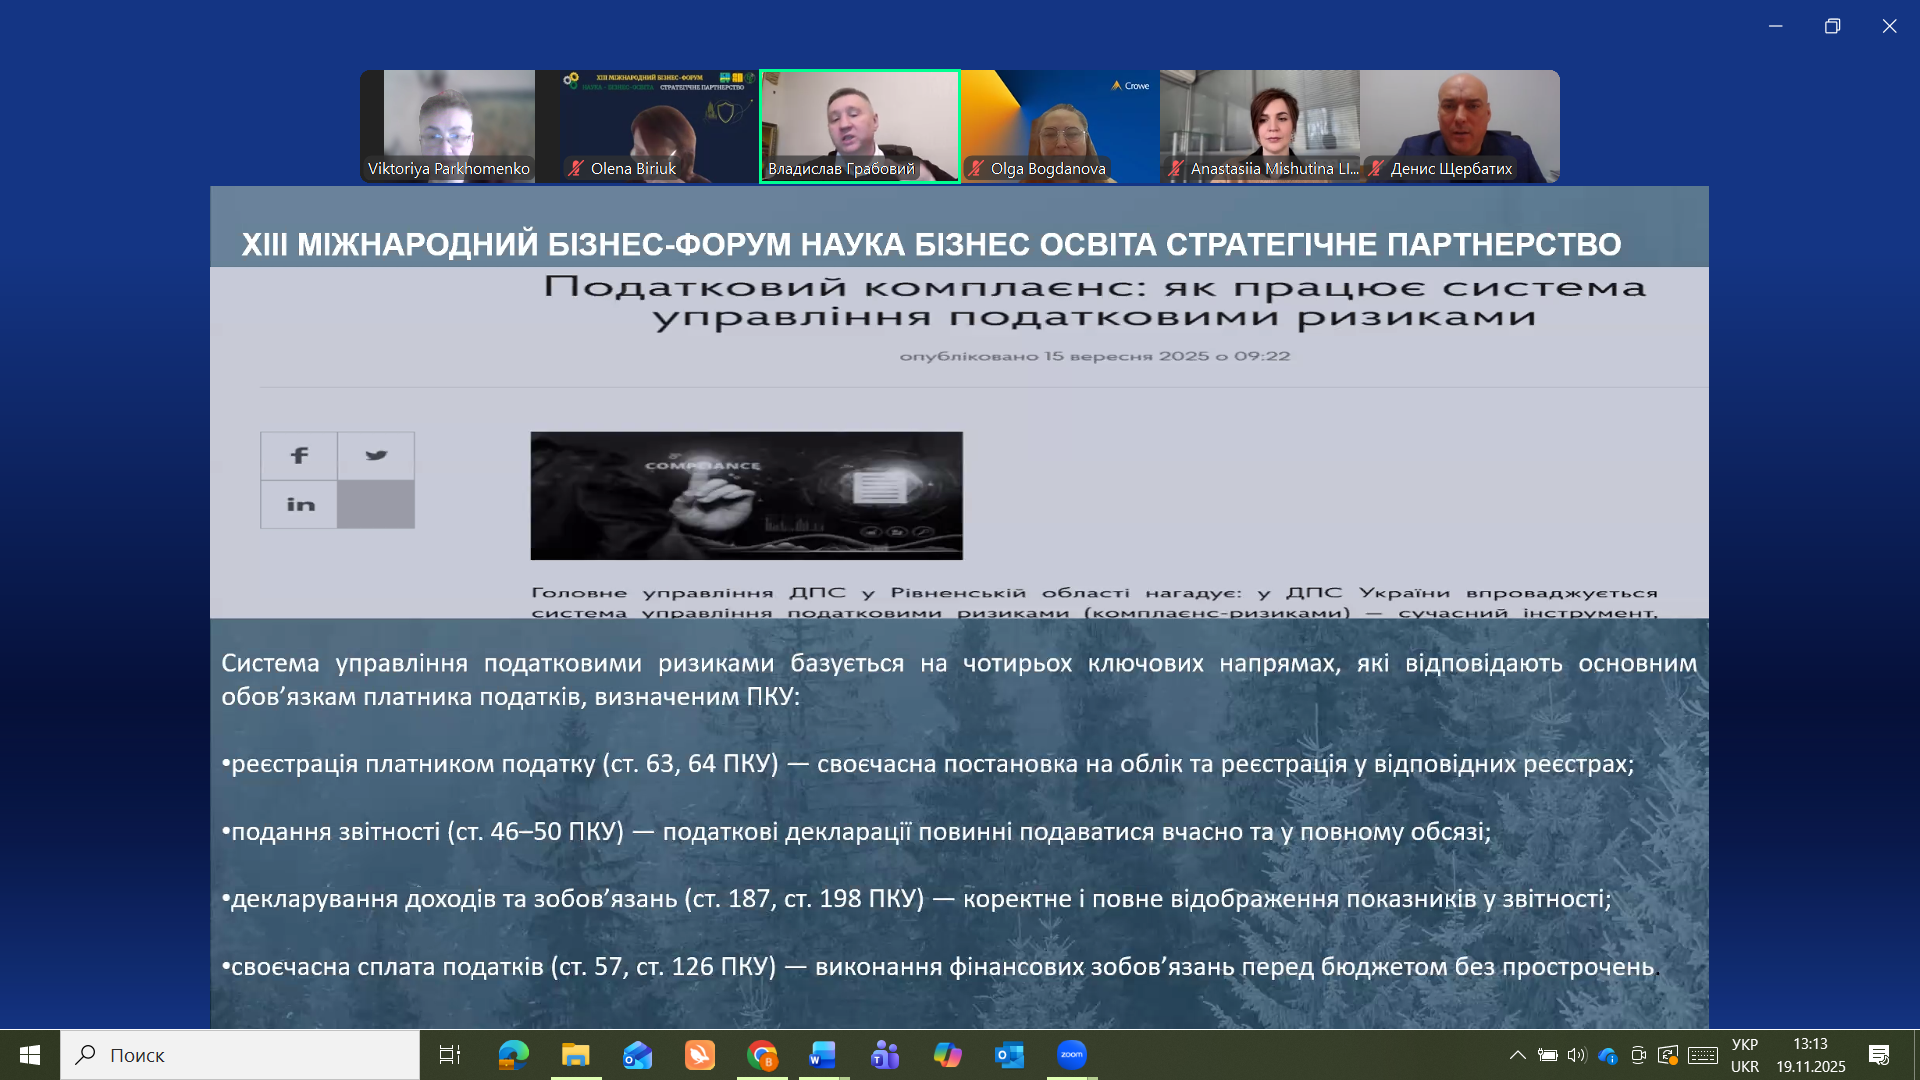The image size is (1920, 1080).
Task: Open the clock and date flyout
Action: coord(1810,1055)
